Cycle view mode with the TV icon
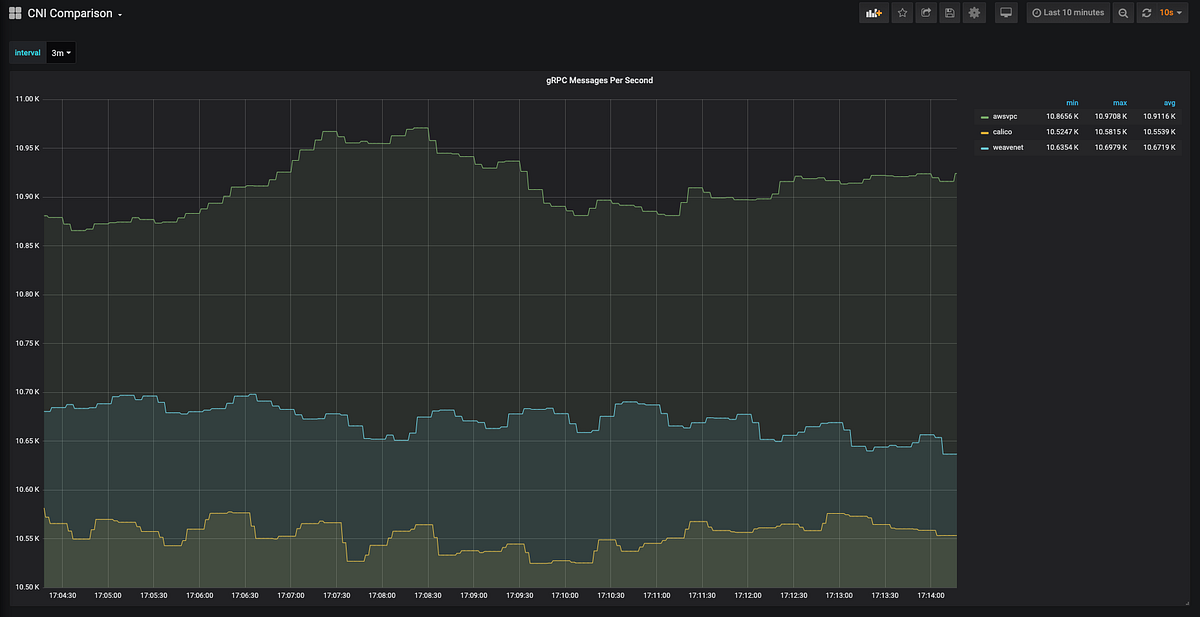The height and width of the screenshot is (617, 1200). pos(1006,12)
